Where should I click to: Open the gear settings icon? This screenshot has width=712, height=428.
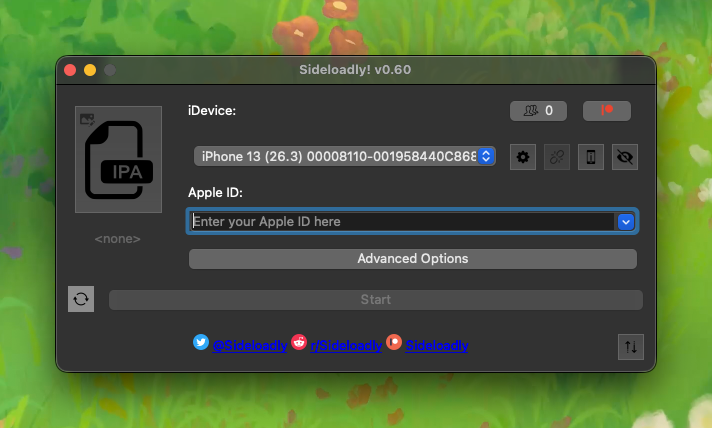click(523, 157)
